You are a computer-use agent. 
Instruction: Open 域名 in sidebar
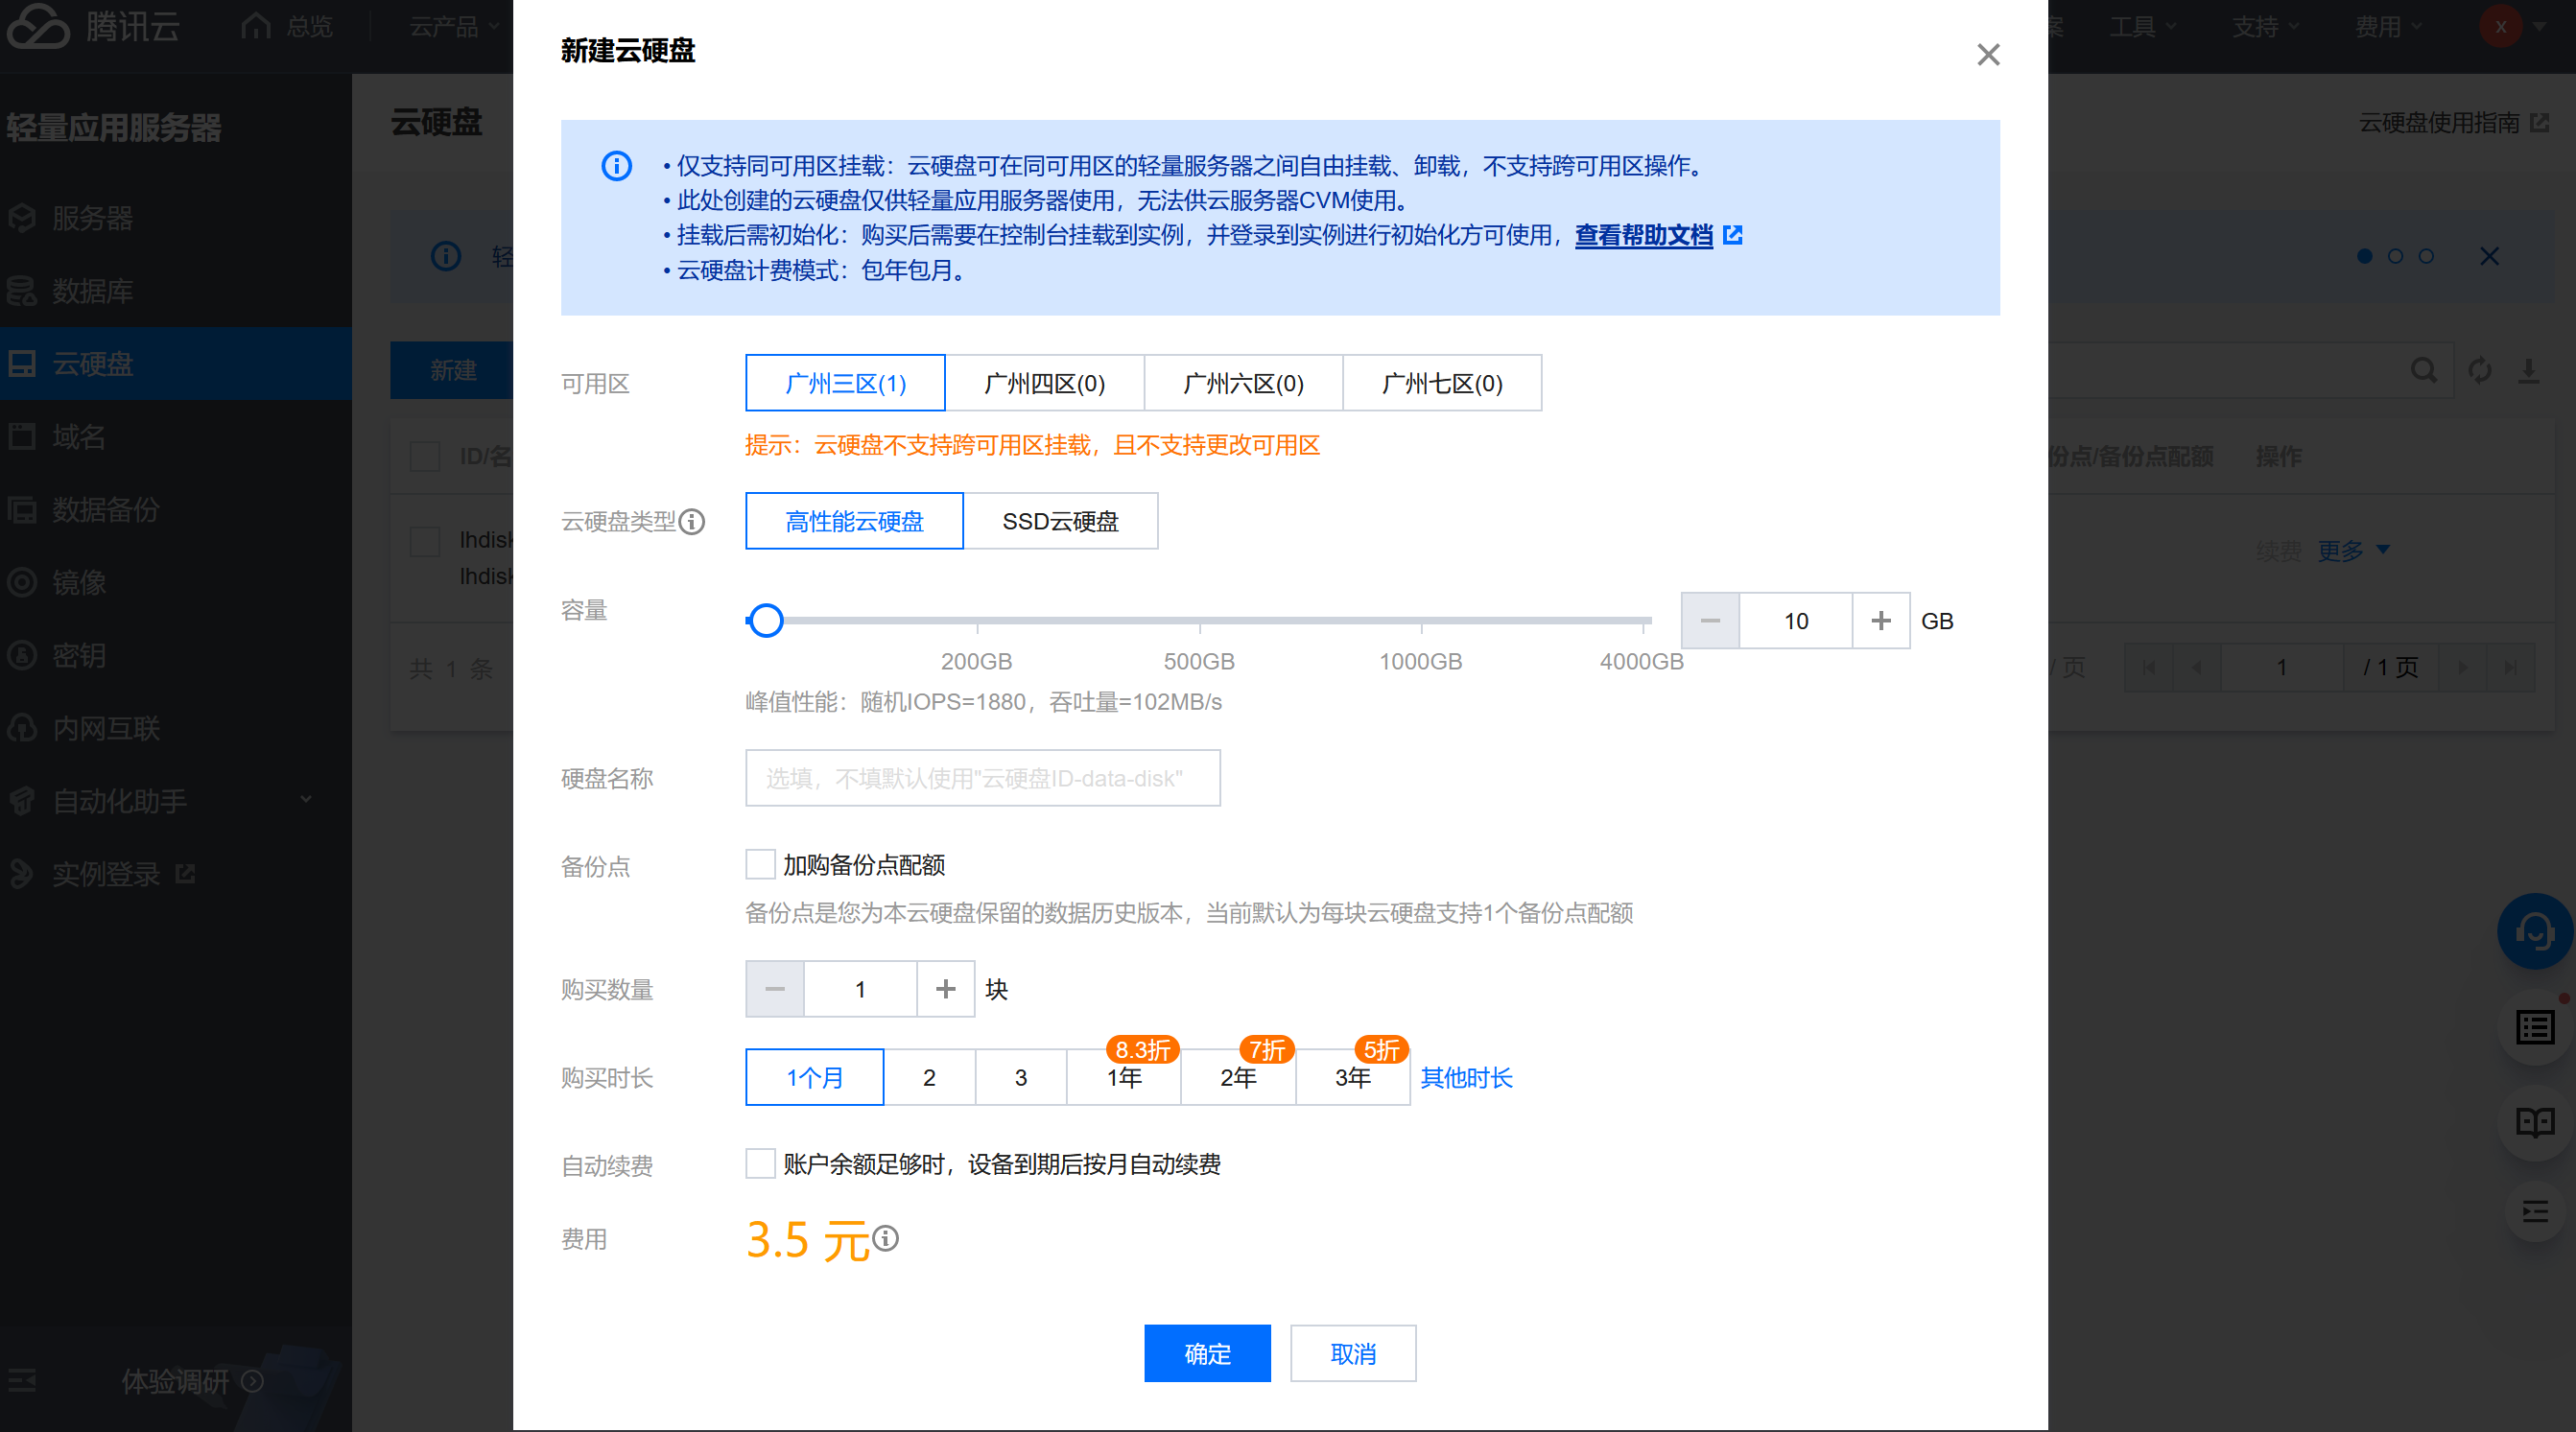176,437
